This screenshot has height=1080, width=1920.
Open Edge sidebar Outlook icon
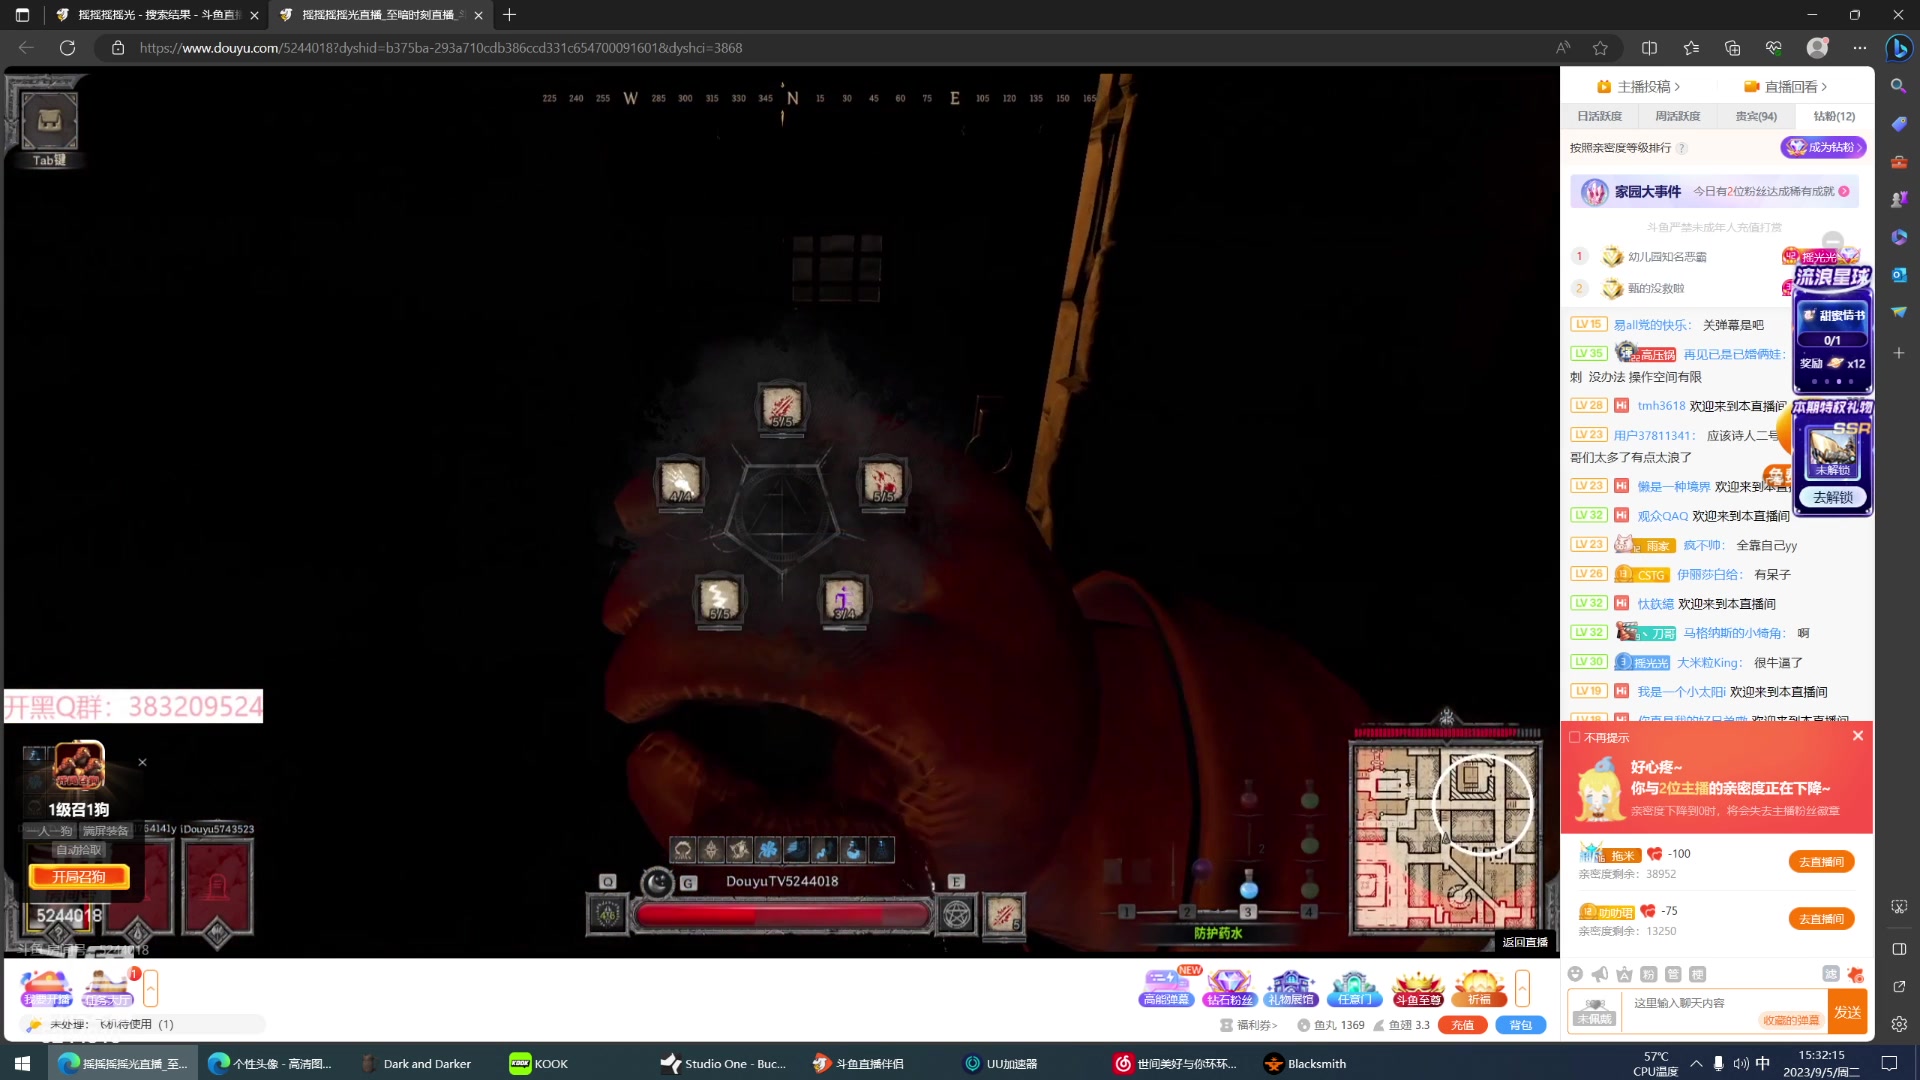1898,275
